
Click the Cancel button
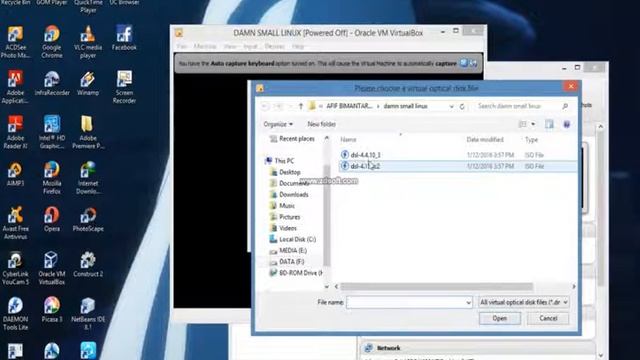[548, 318]
